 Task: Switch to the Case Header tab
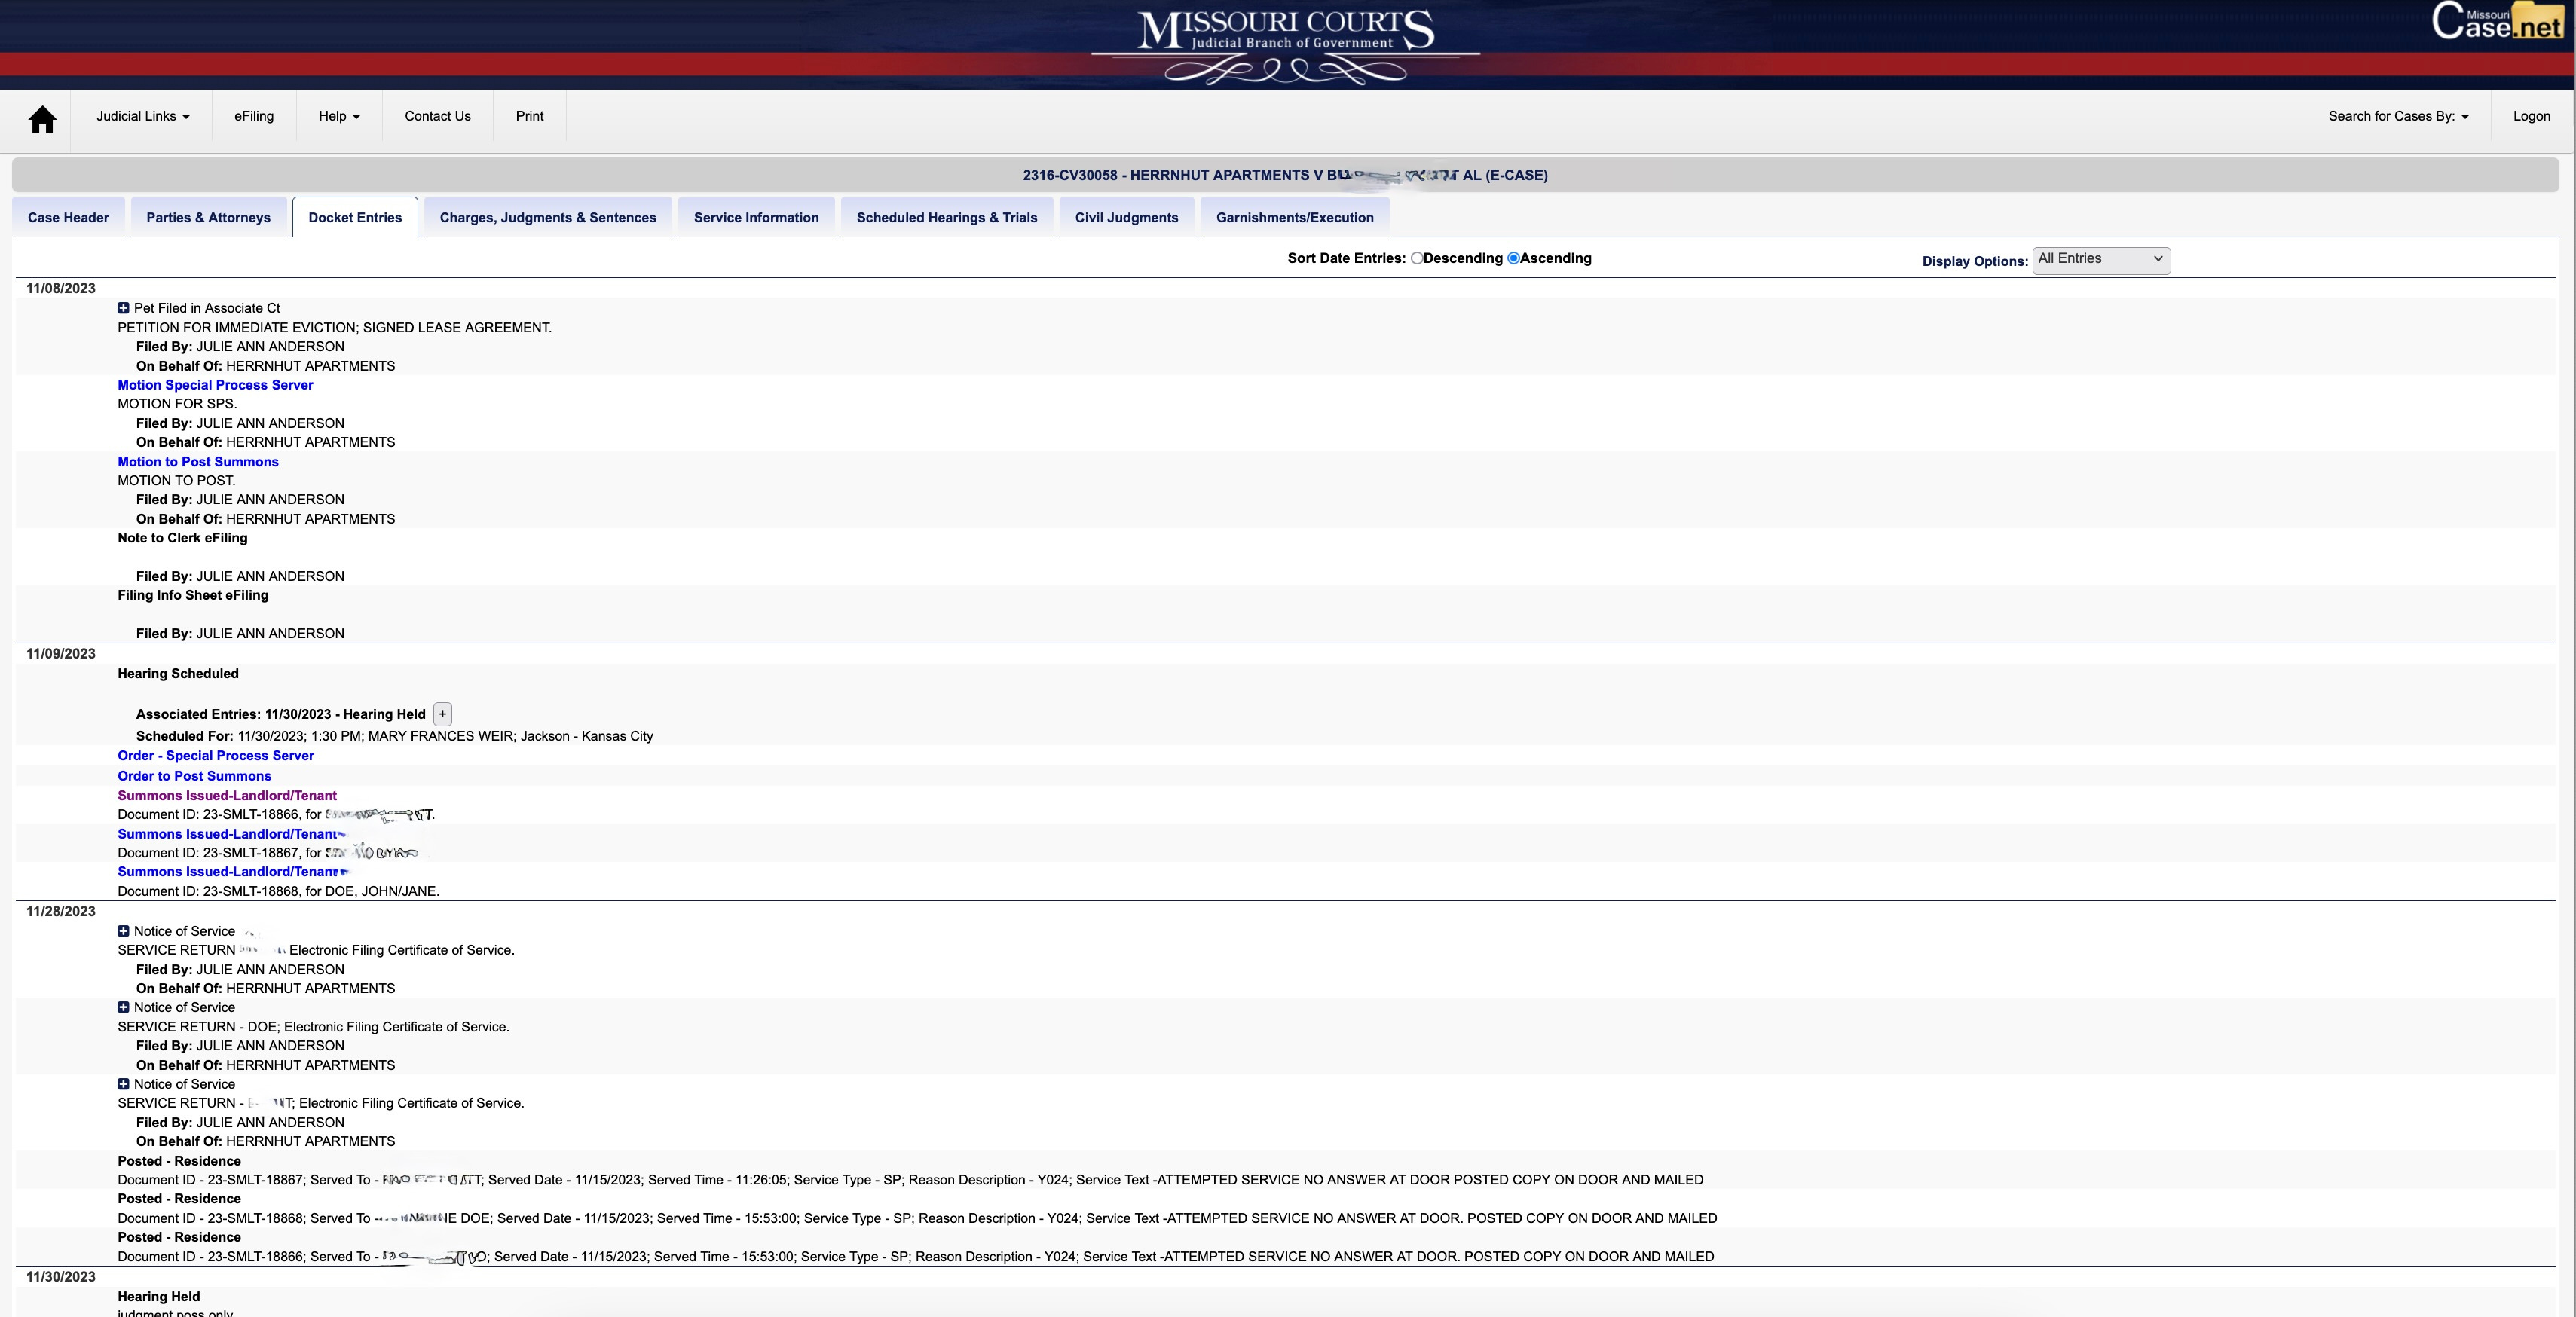coord(68,217)
